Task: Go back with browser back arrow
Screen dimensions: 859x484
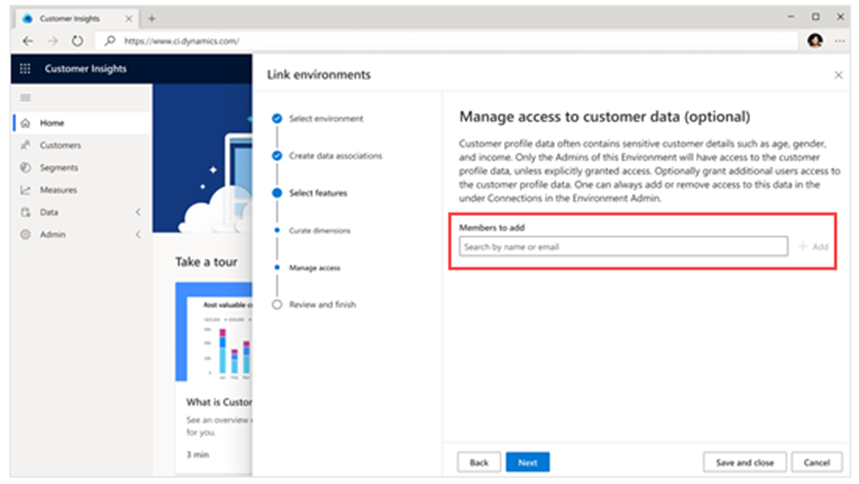Action: click(27, 41)
